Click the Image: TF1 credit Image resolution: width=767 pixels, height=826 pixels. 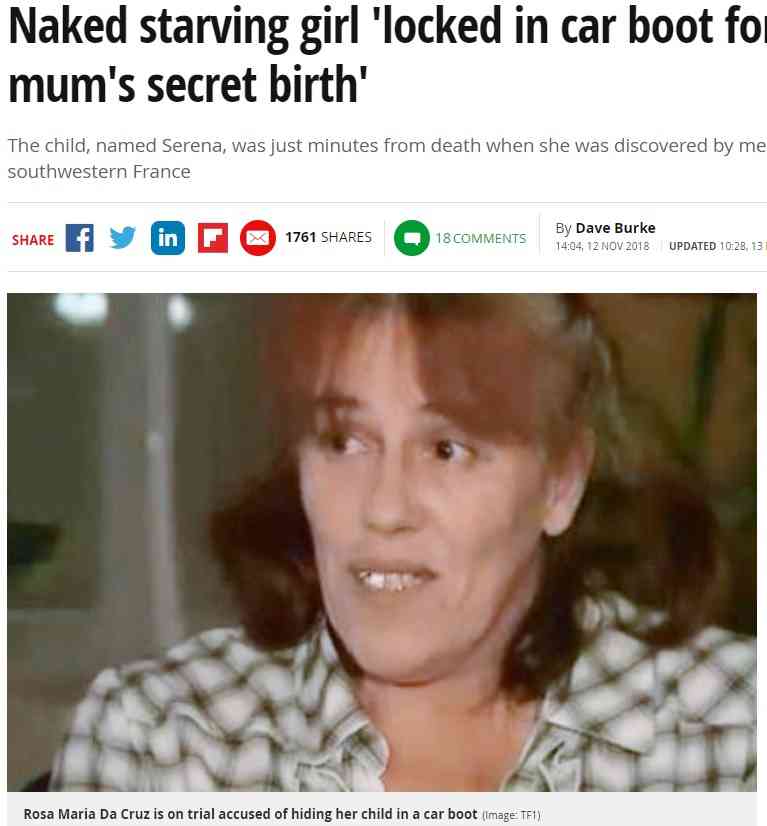pyautogui.click(x=511, y=815)
